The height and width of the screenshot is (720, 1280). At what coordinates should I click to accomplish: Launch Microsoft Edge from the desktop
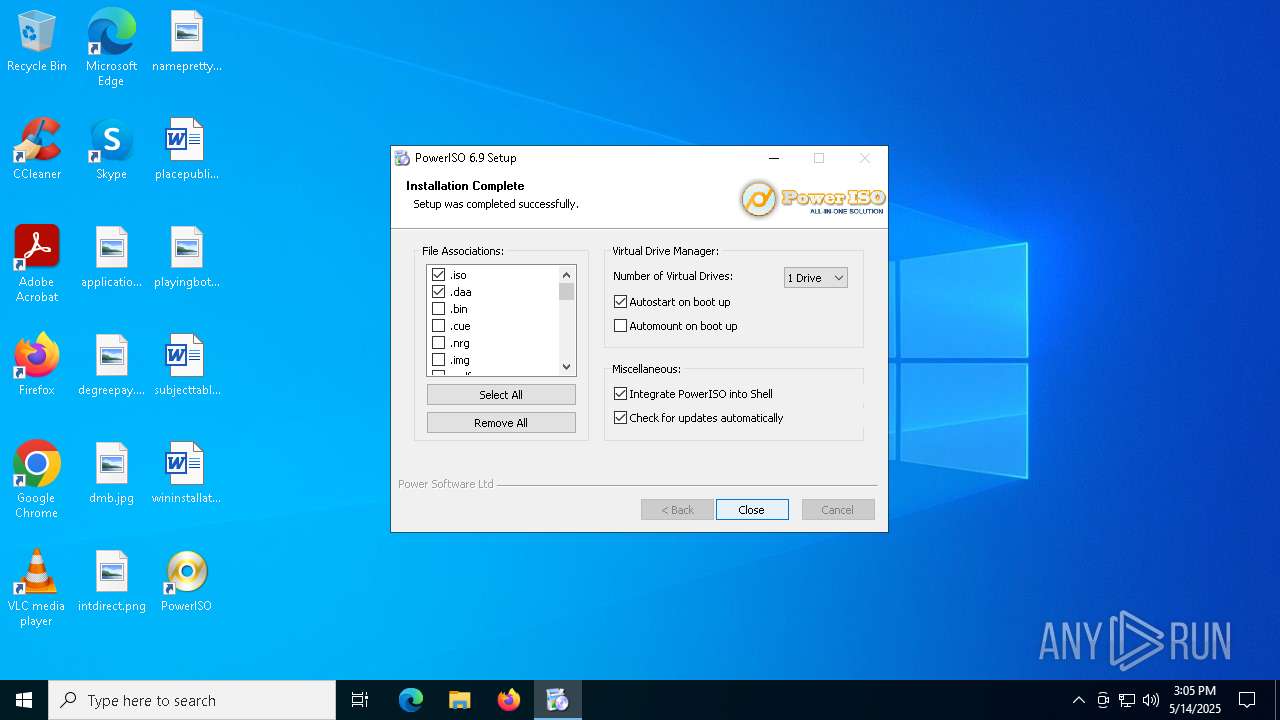click(x=111, y=47)
